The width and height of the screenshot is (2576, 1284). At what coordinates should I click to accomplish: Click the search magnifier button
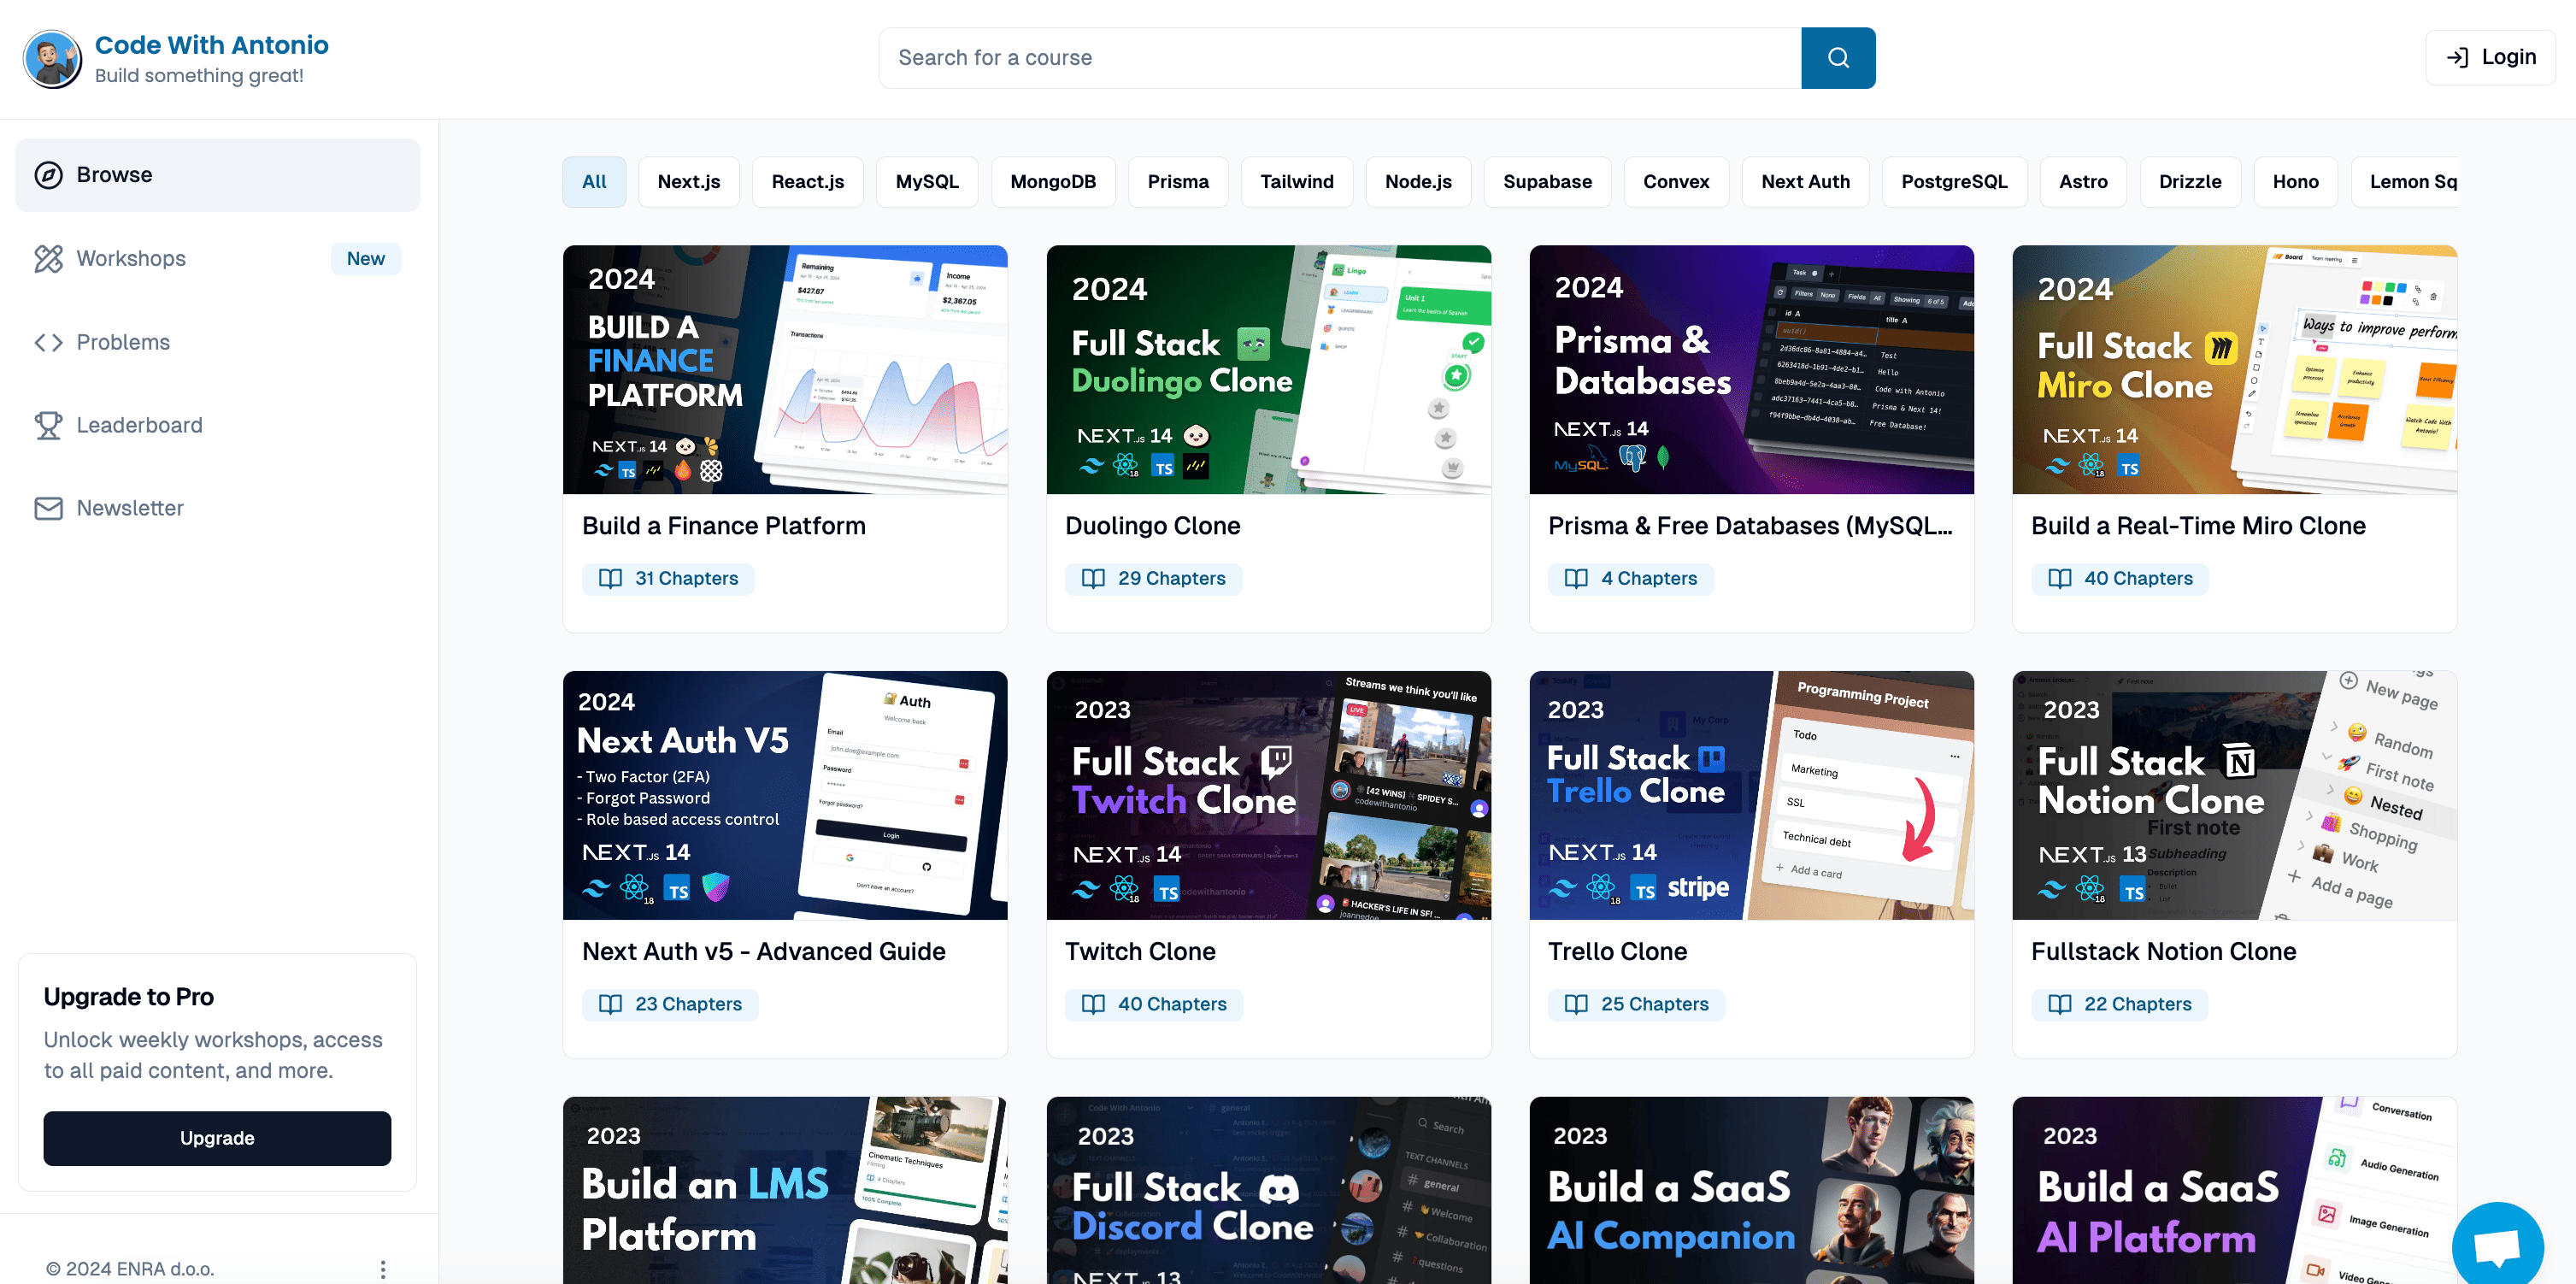(x=1837, y=58)
